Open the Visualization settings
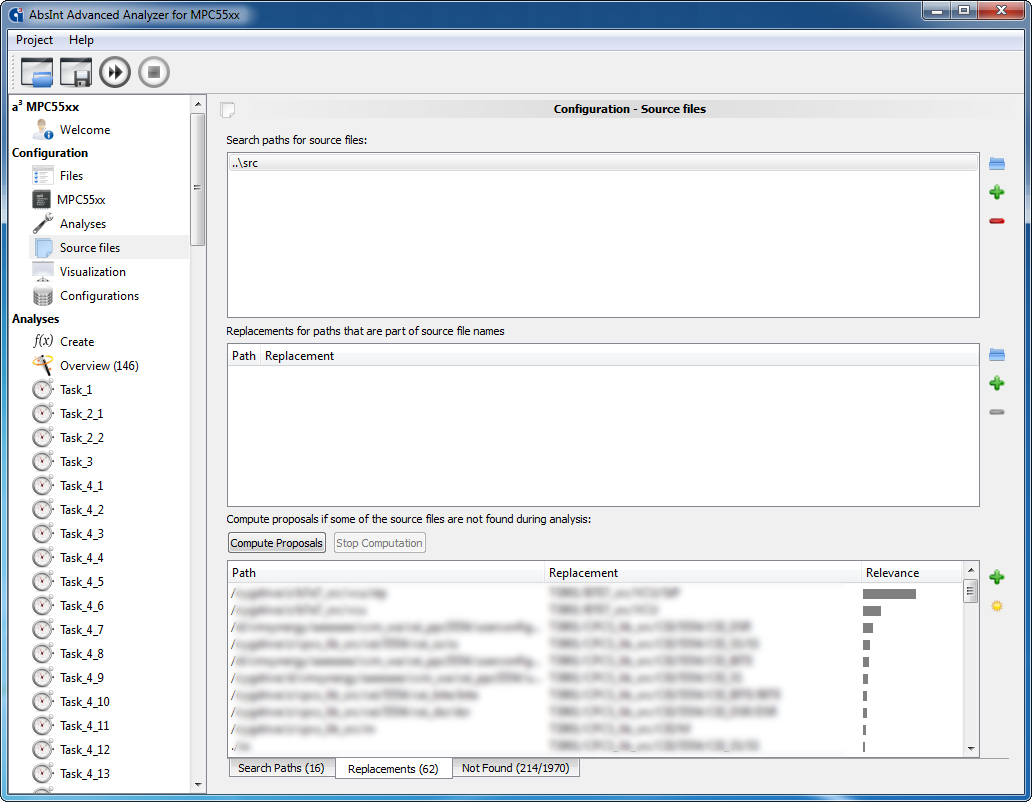Screen dimensions: 1032x802 click(x=93, y=272)
